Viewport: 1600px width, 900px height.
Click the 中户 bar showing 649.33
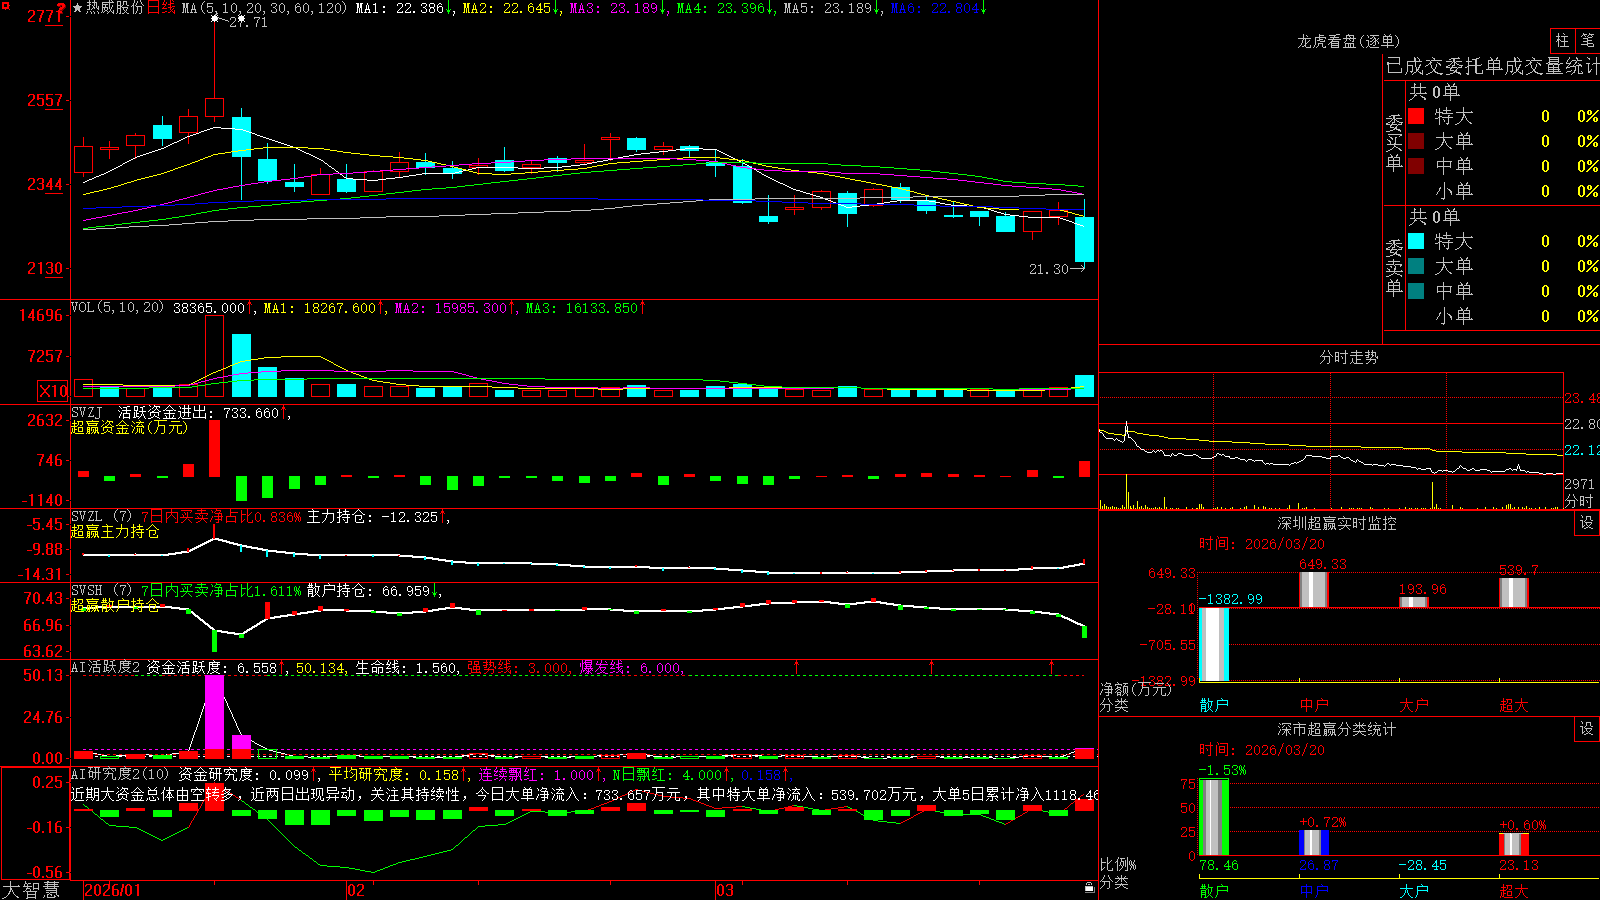[x=1314, y=589]
